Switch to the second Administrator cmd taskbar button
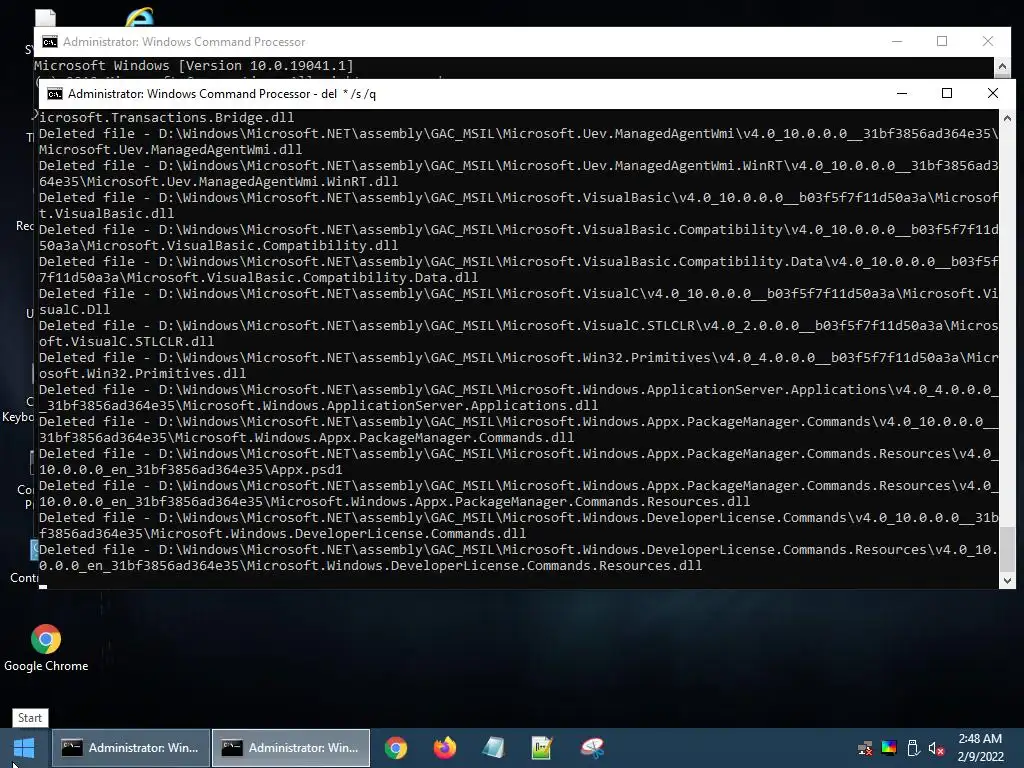Viewport: 1024px width, 768px height. (x=291, y=748)
